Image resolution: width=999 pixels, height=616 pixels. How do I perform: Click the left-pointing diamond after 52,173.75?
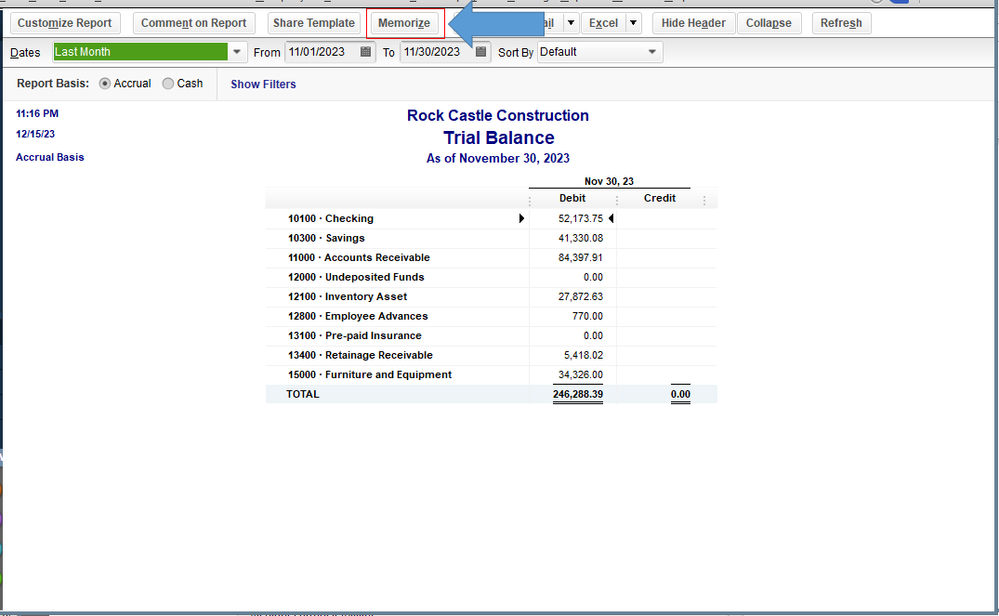(x=611, y=218)
